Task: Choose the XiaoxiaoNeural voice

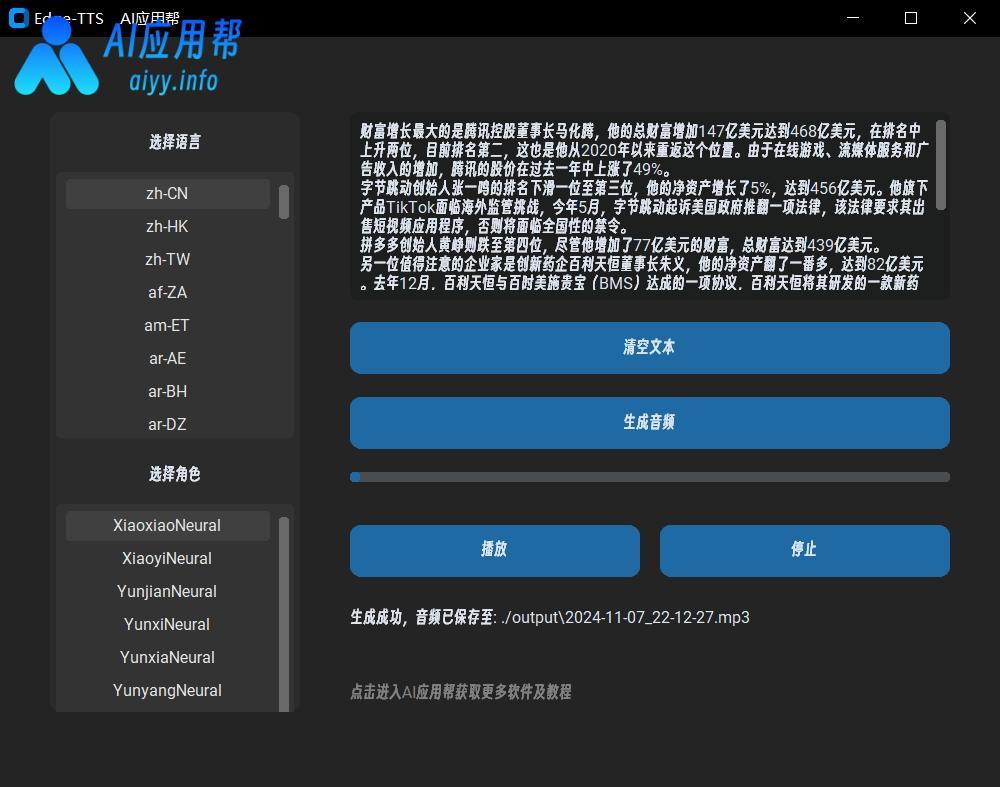Action: (167, 525)
